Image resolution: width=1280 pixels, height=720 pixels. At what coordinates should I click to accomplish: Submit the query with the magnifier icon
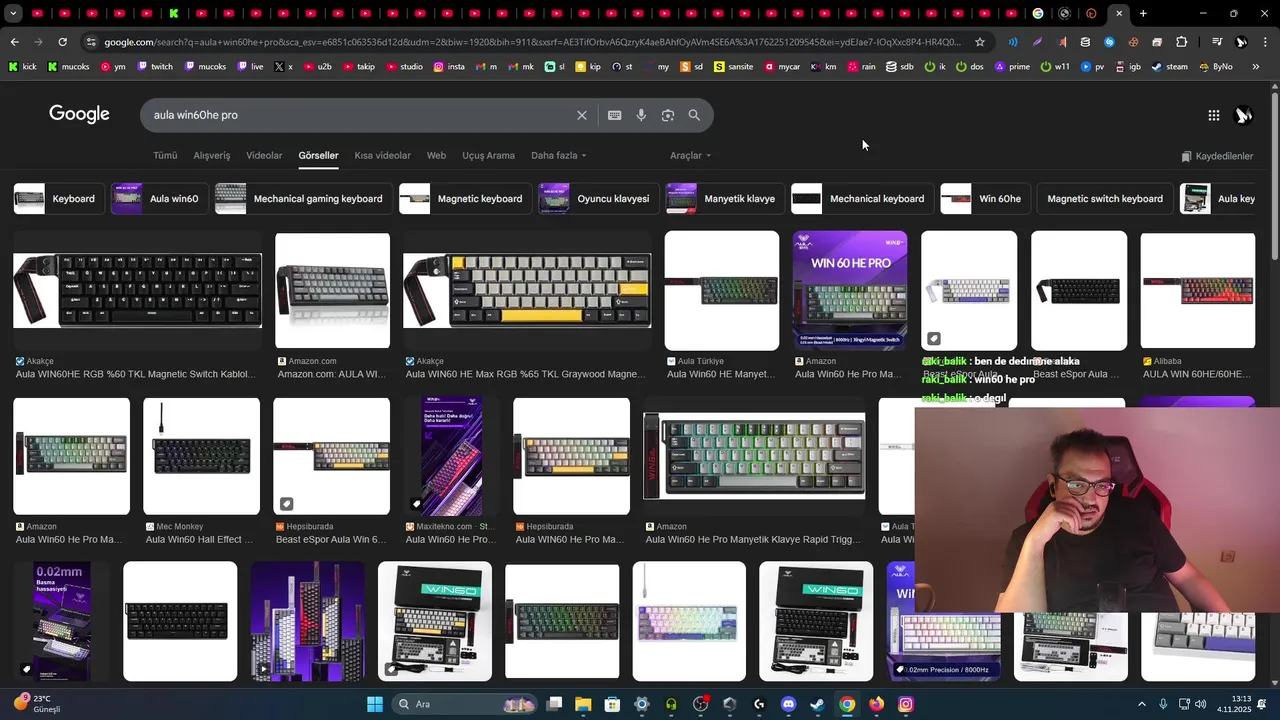pos(694,115)
